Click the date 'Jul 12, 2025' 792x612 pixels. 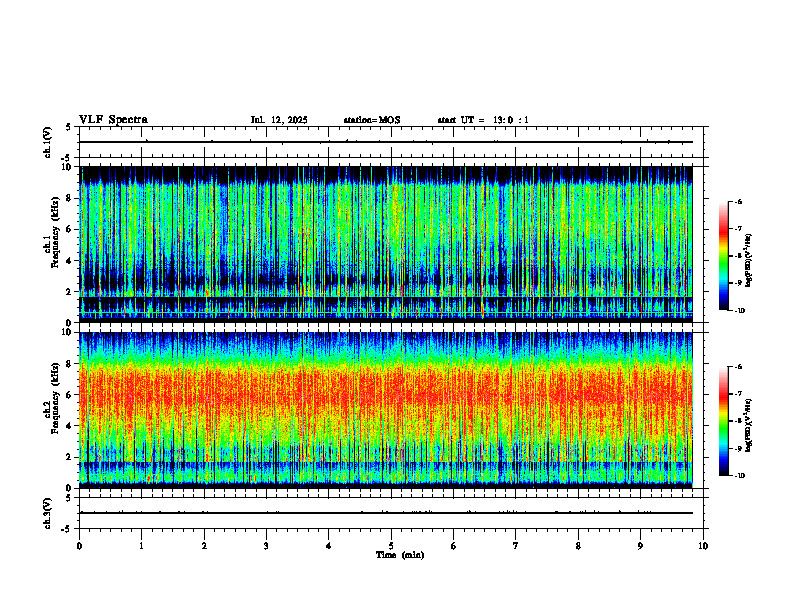279,120
